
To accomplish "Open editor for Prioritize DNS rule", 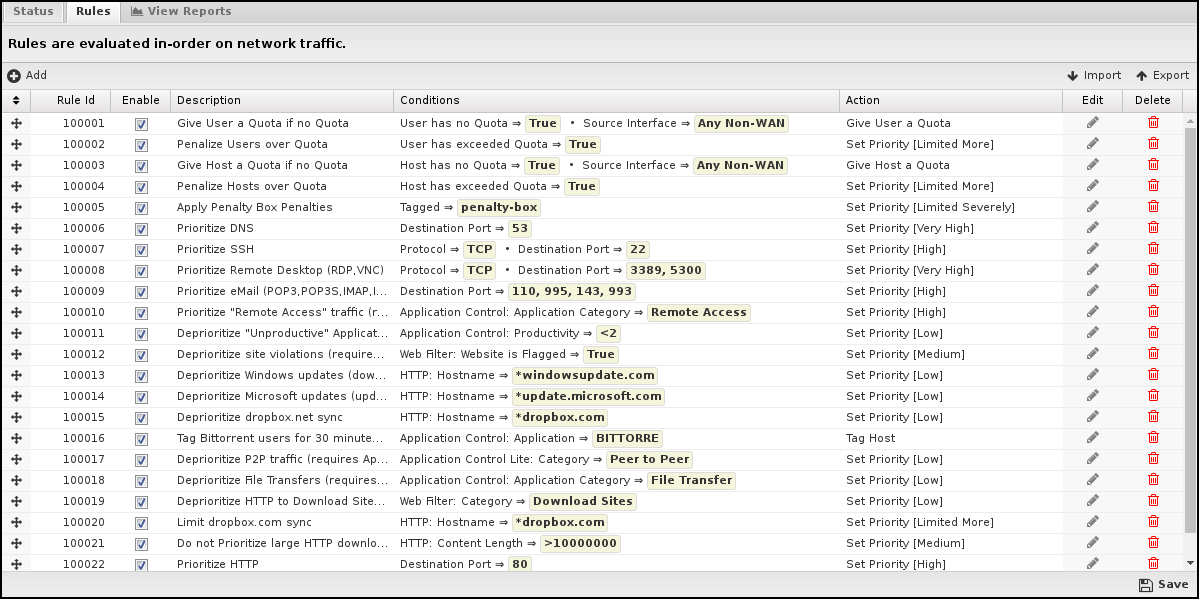I will coord(1093,227).
